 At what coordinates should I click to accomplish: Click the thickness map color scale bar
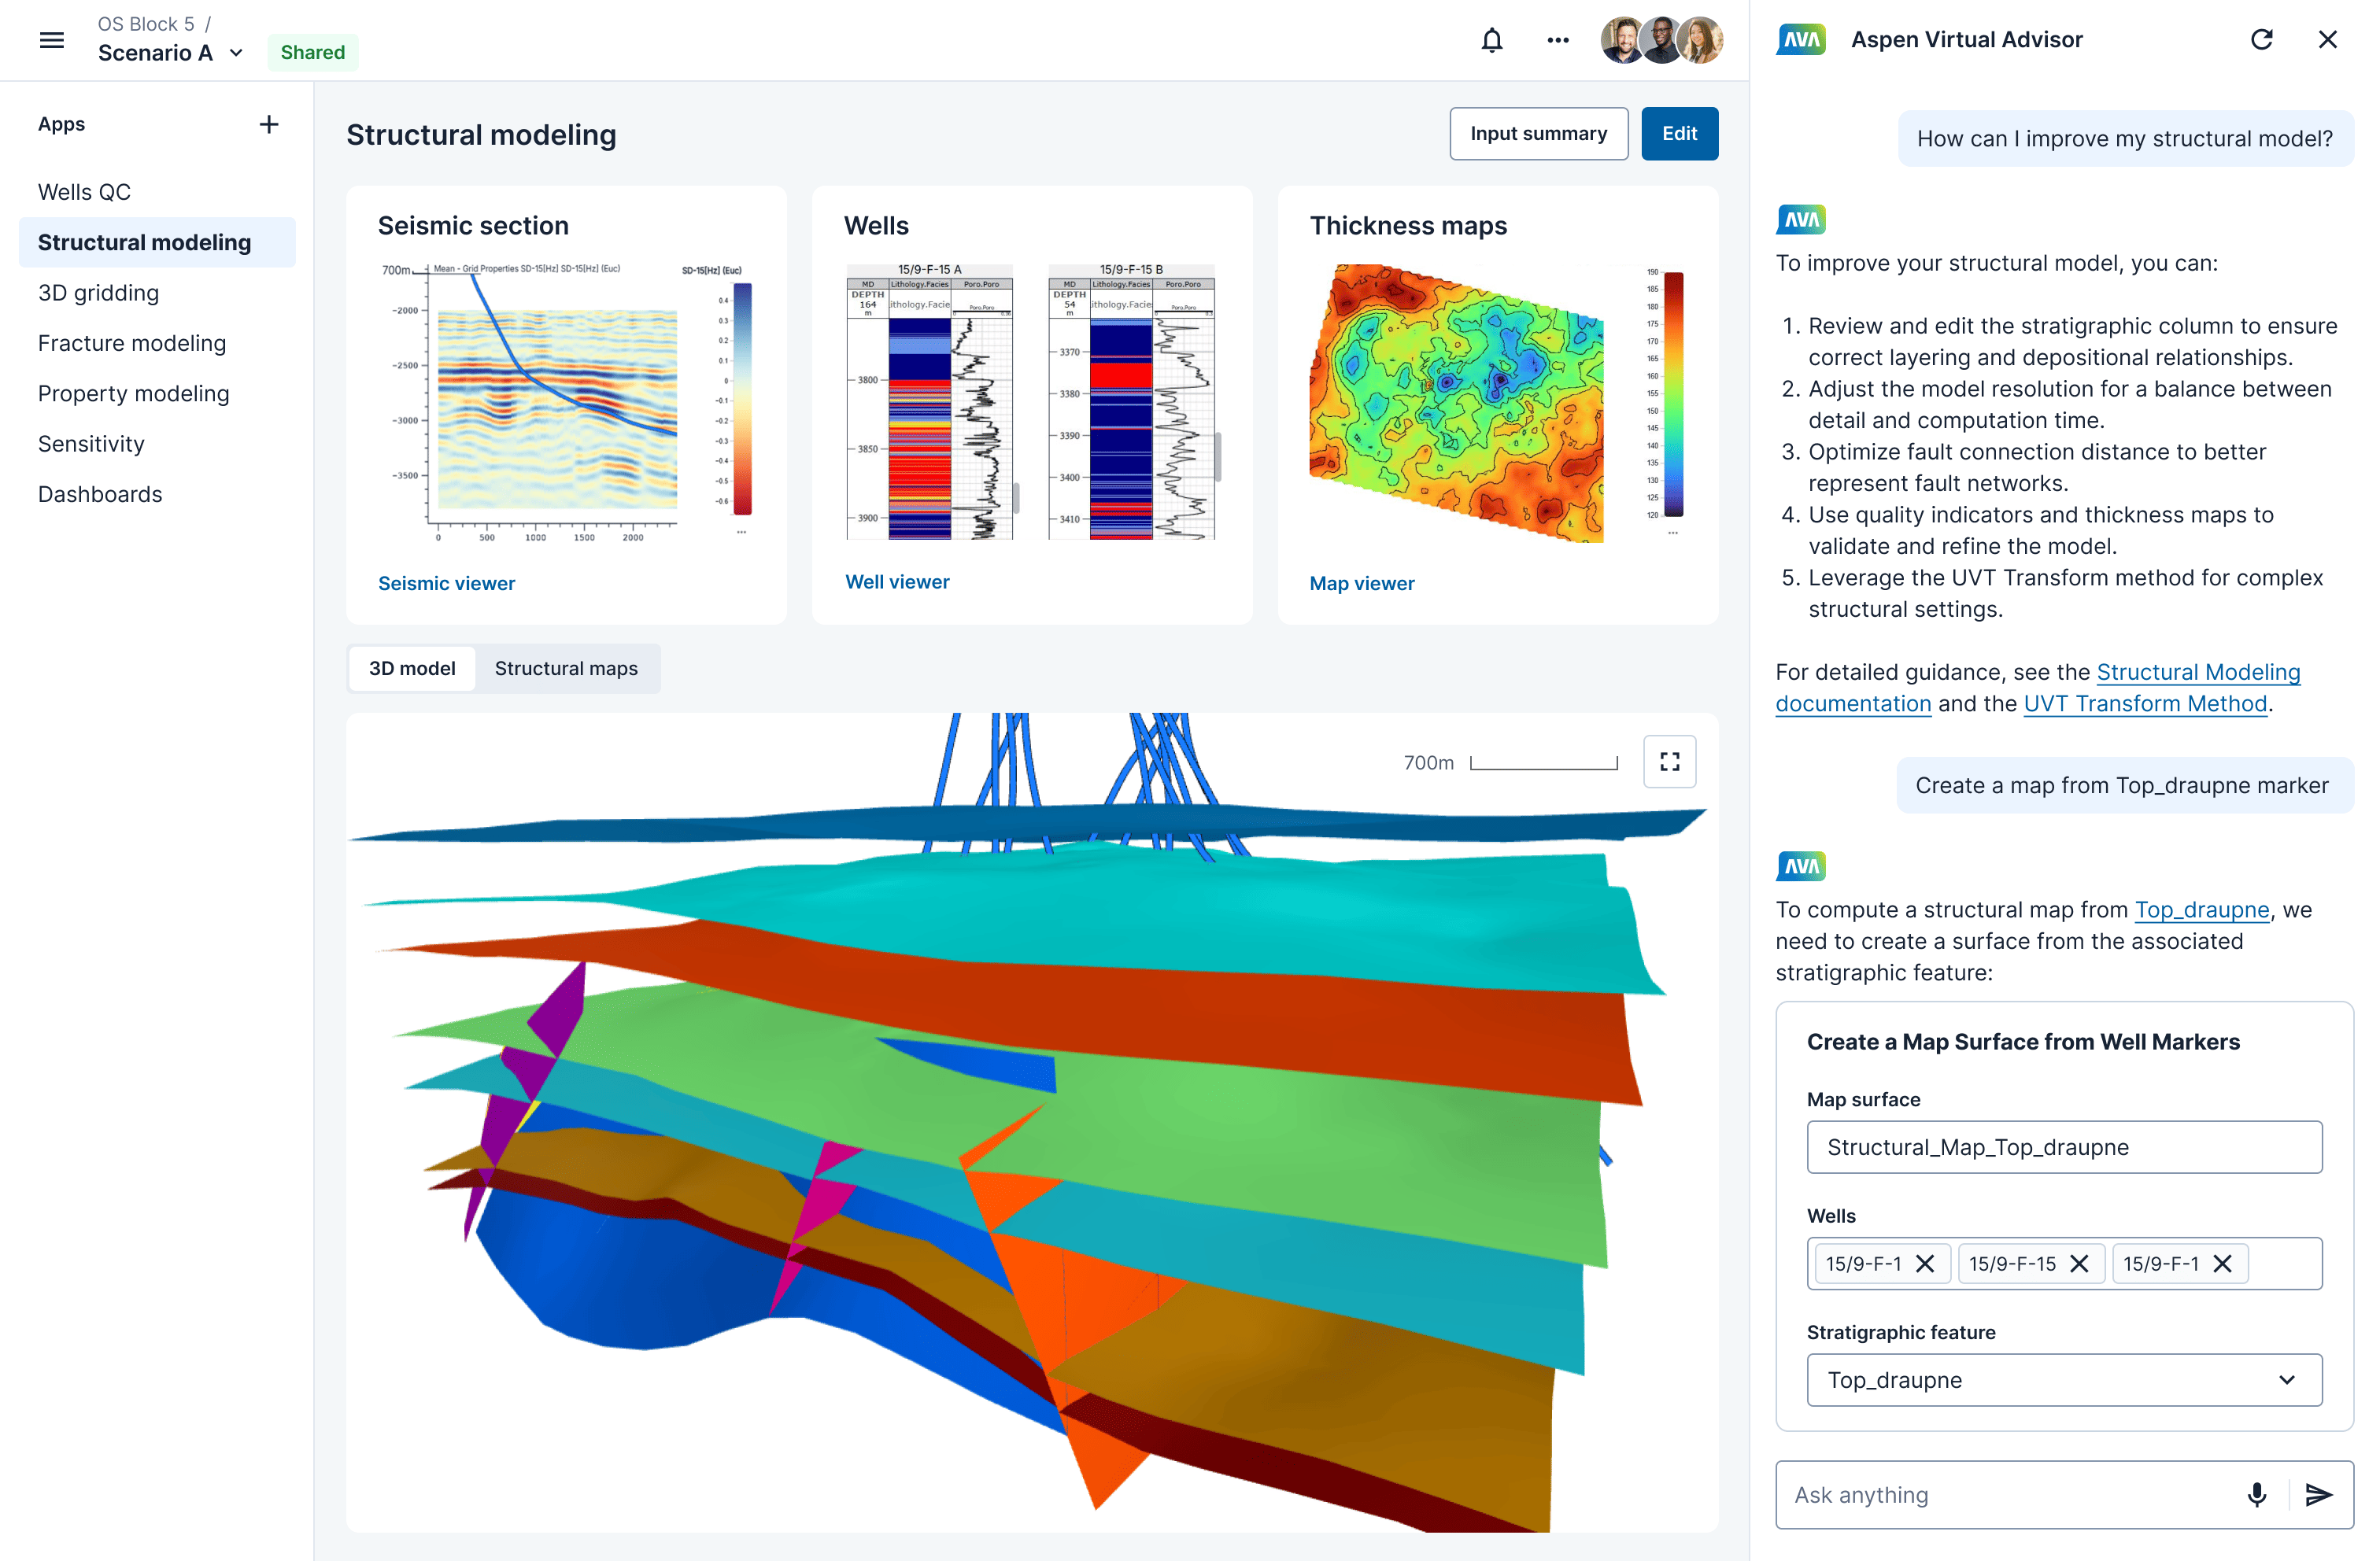click(x=1673, y=394)
